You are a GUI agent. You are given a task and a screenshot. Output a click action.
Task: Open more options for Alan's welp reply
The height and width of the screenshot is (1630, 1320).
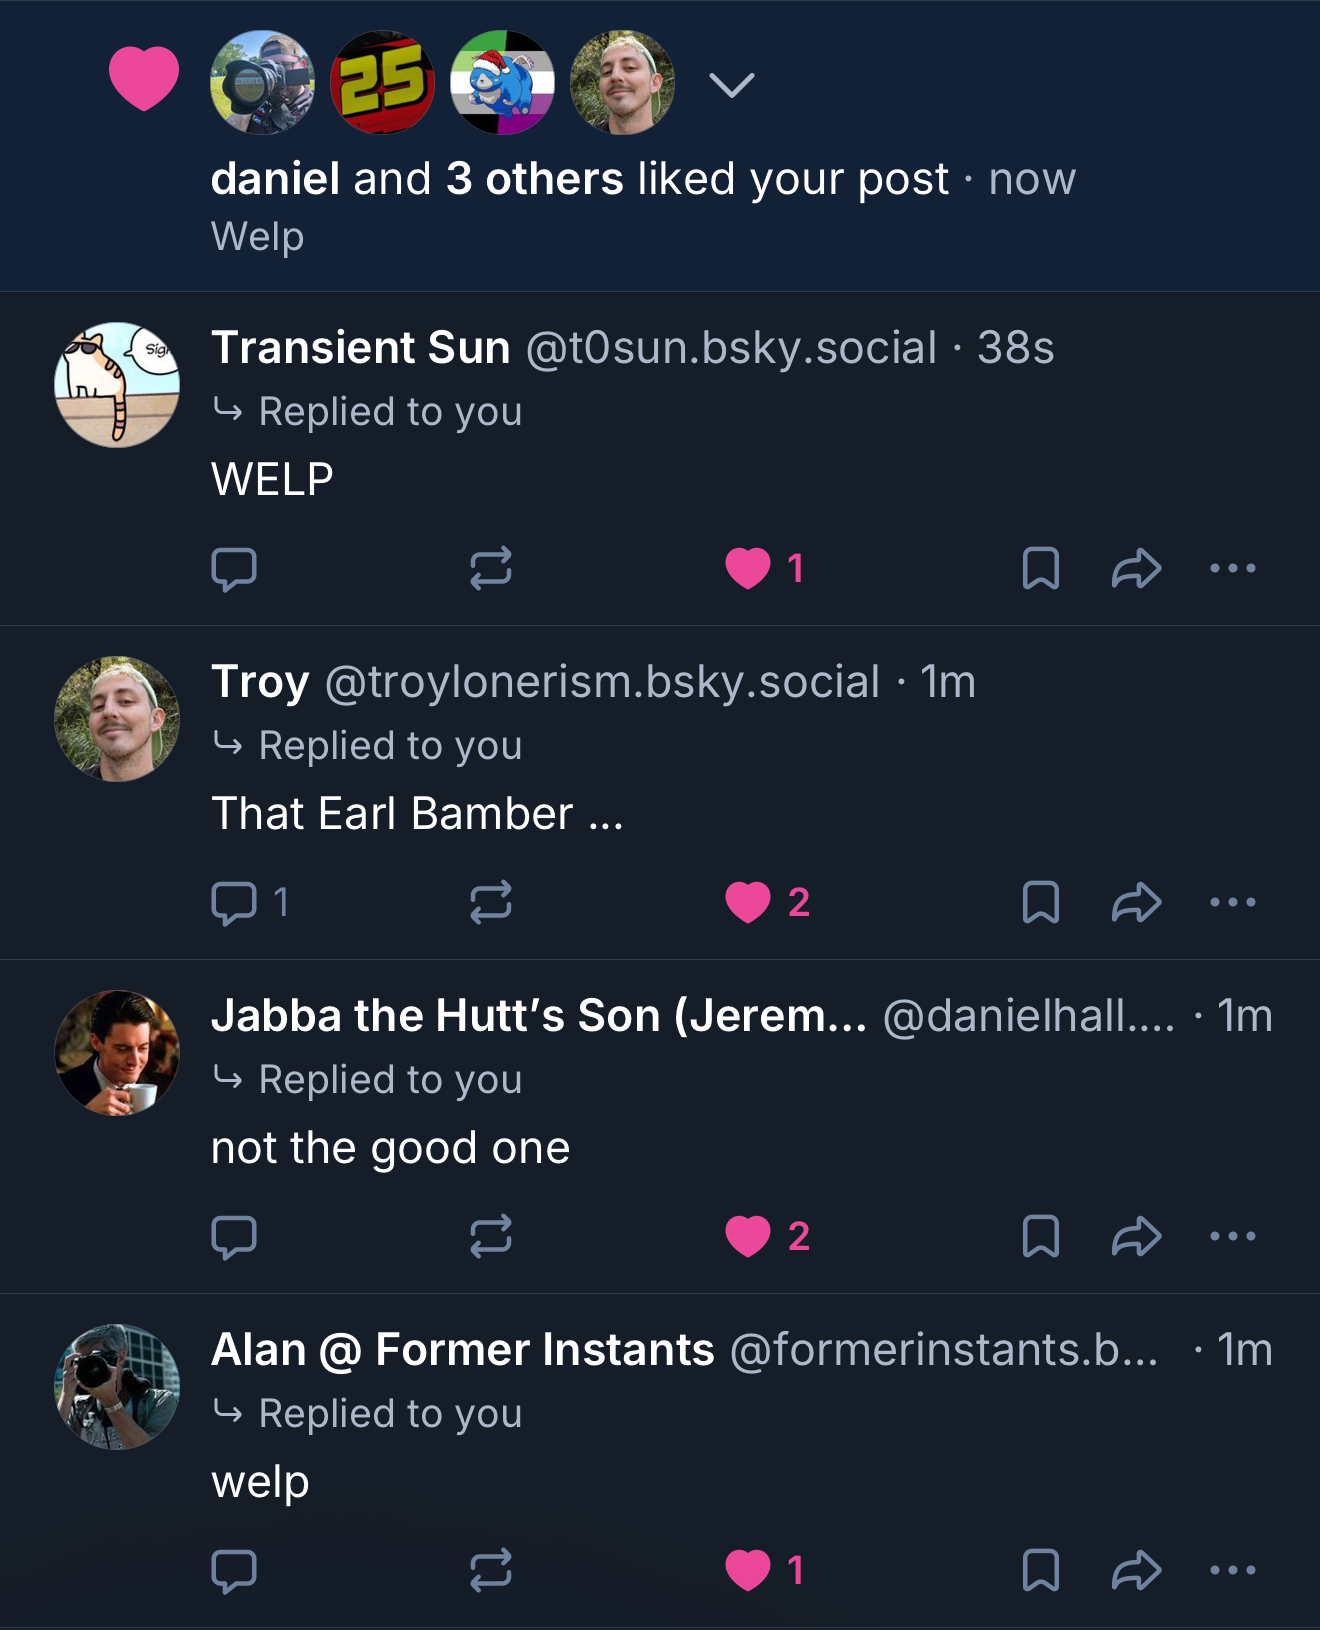[1232, 1570]
